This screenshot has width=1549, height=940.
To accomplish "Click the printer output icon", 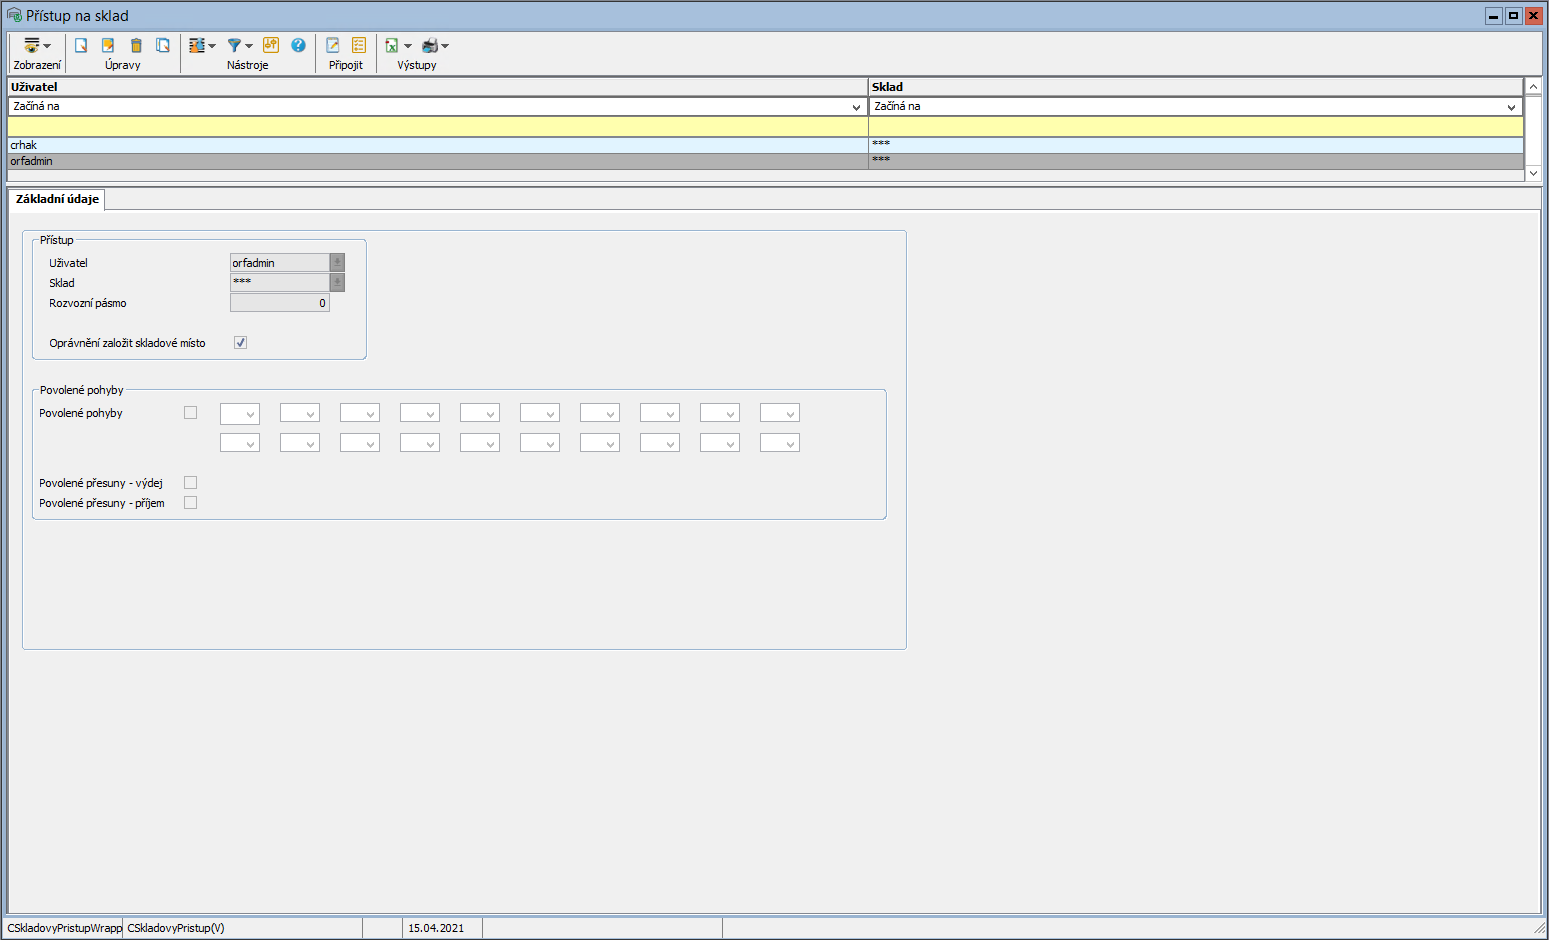I will (x=430, y=46).
